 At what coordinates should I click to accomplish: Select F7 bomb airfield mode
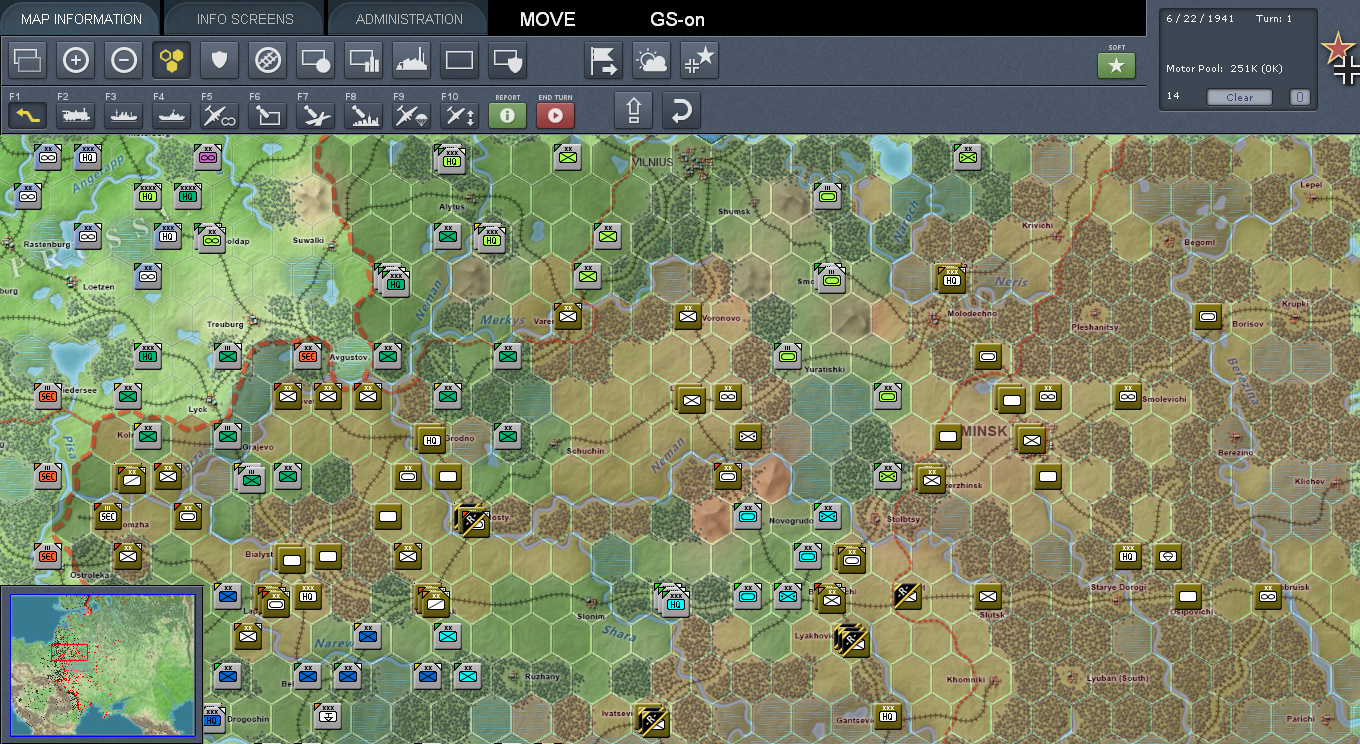point(315,115)
